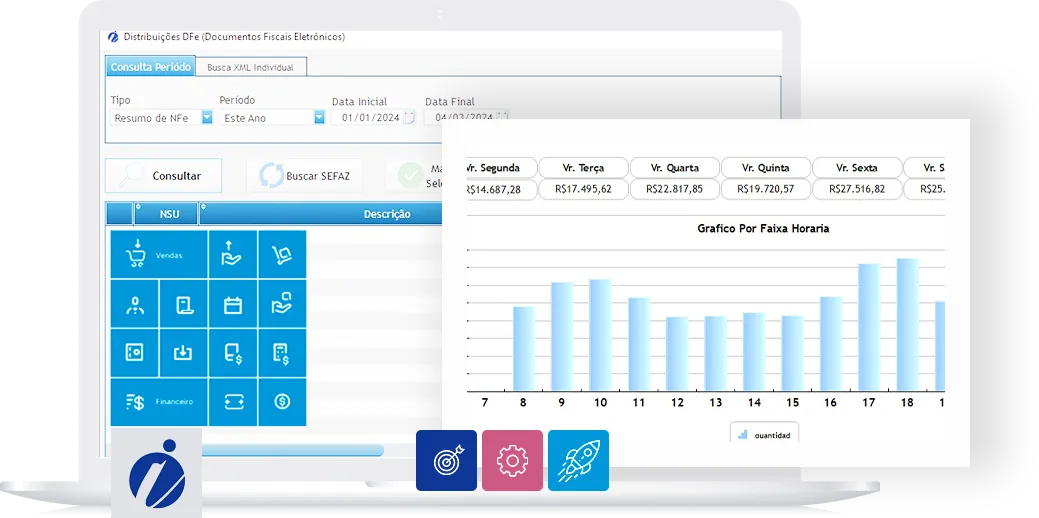Click the horizontal scrollbar under grid
The width and height of the screenshot is (1039, 518).
(292, 450)
